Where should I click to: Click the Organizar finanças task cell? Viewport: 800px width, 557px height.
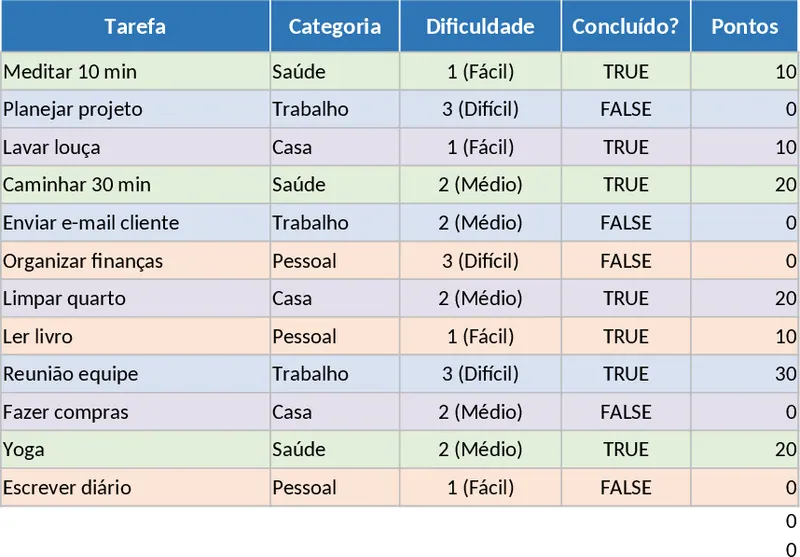135,261
